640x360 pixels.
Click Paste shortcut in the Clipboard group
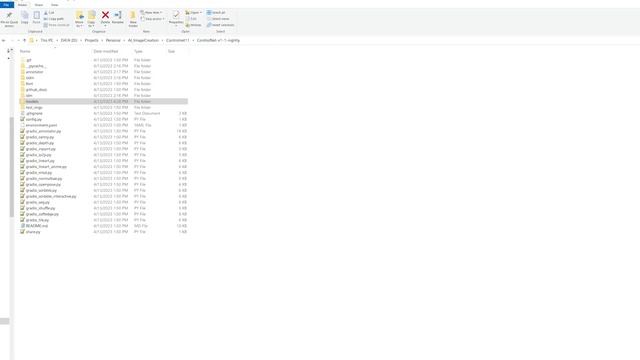click(x=56, y=25)
